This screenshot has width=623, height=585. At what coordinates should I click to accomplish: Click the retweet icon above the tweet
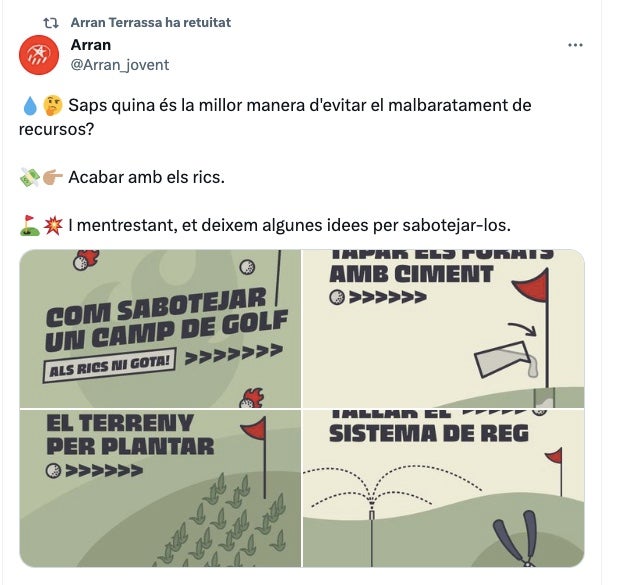click(51, 23)
